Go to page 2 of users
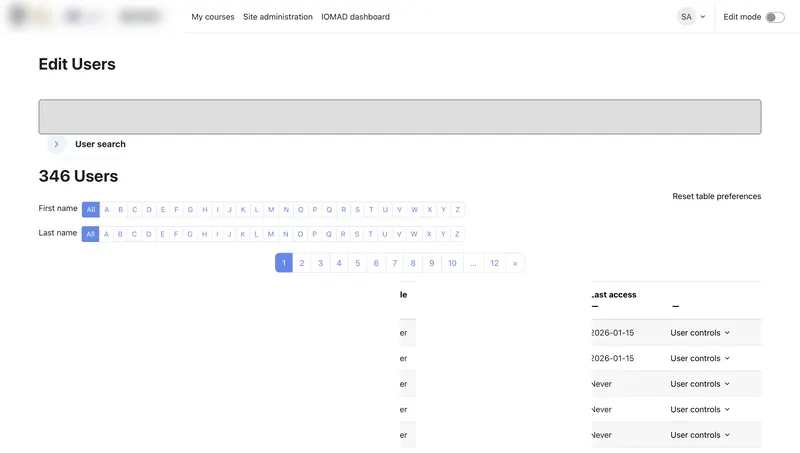 tap(302, 263)
